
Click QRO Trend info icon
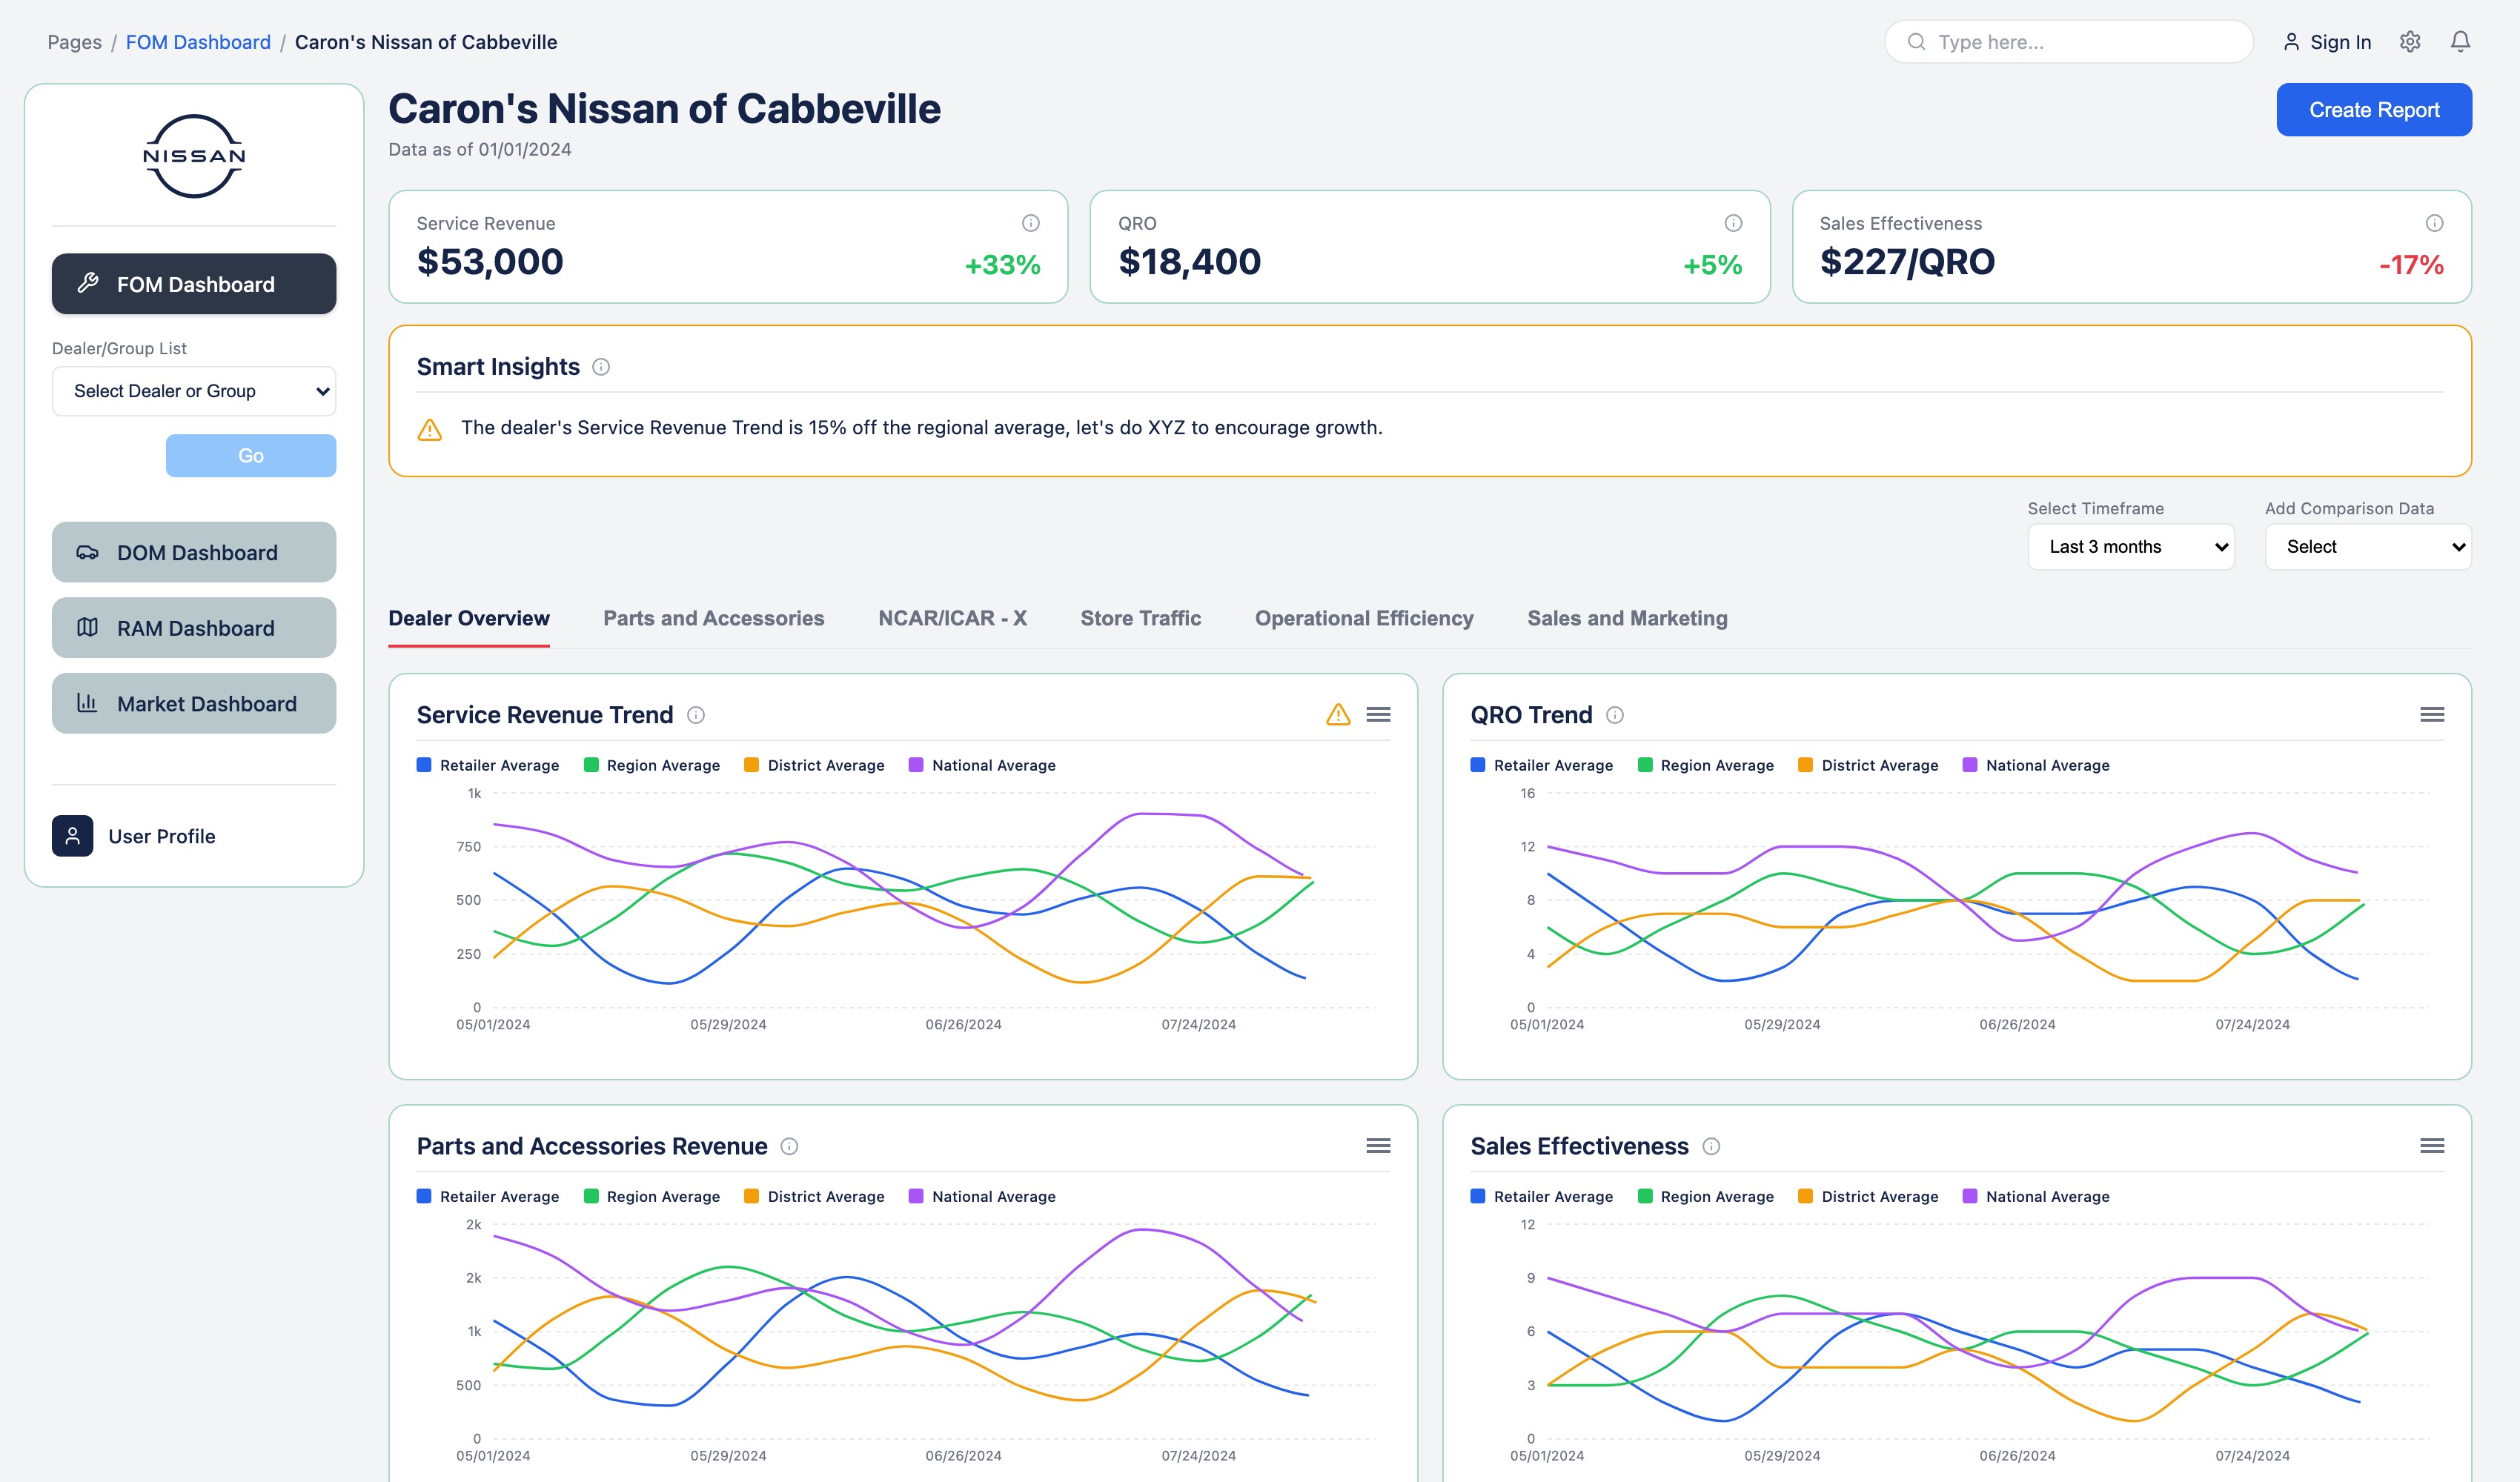[x=1615, y=715]
